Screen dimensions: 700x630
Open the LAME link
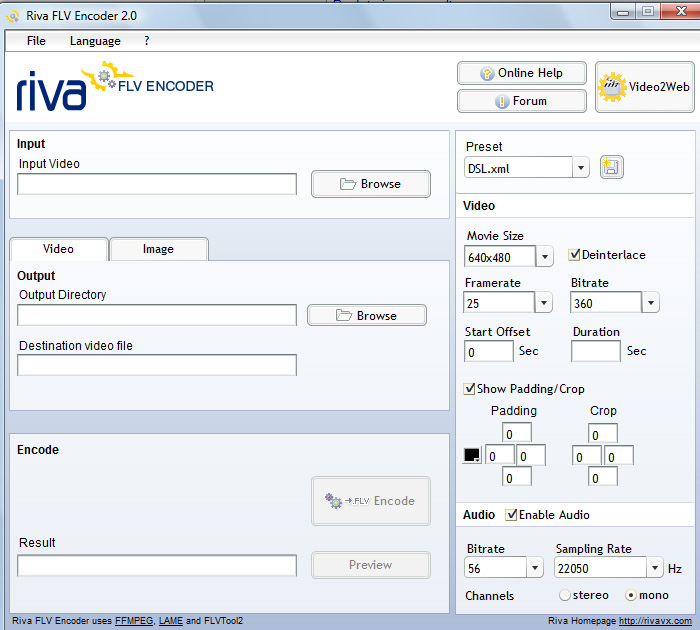tap(171, 621)
